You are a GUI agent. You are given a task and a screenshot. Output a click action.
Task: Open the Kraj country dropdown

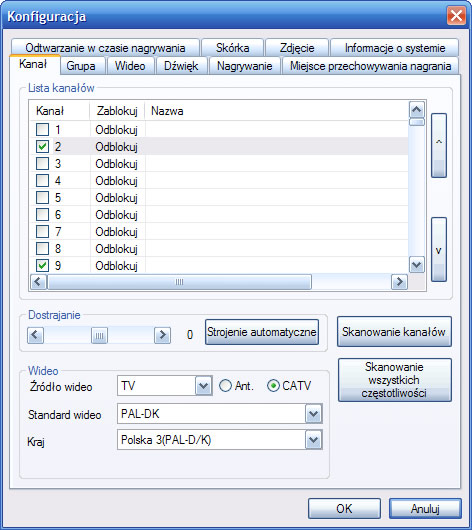313,440
